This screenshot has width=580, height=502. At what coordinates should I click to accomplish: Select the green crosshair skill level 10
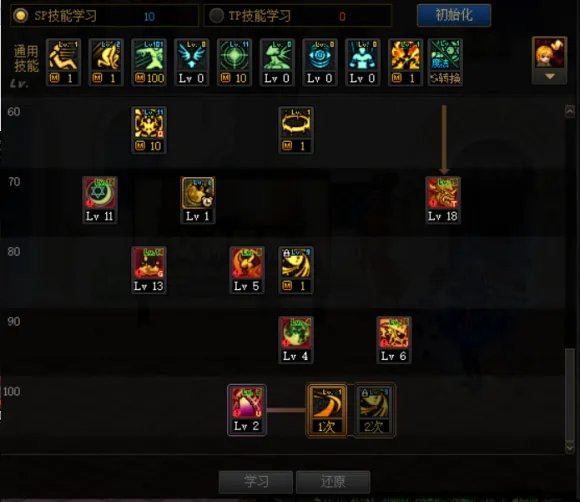coord(234,62)
